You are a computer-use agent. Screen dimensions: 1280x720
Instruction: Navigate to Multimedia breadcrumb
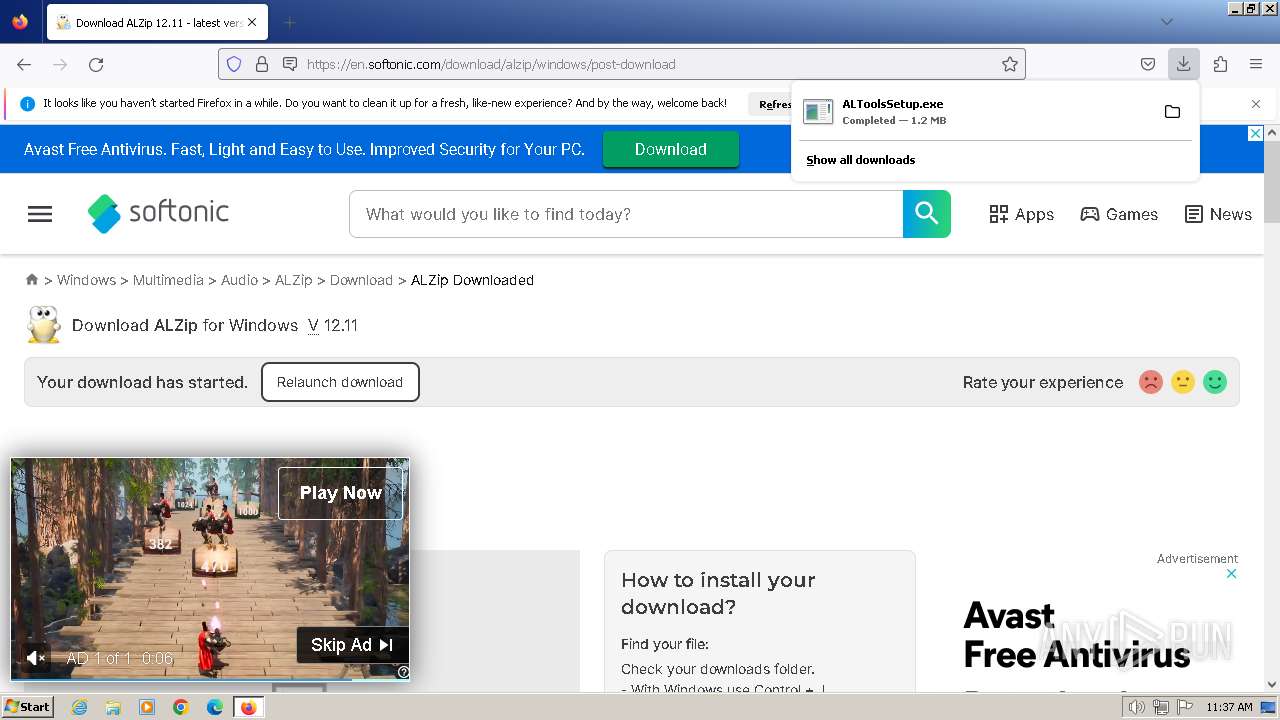[x=168, y=280]
